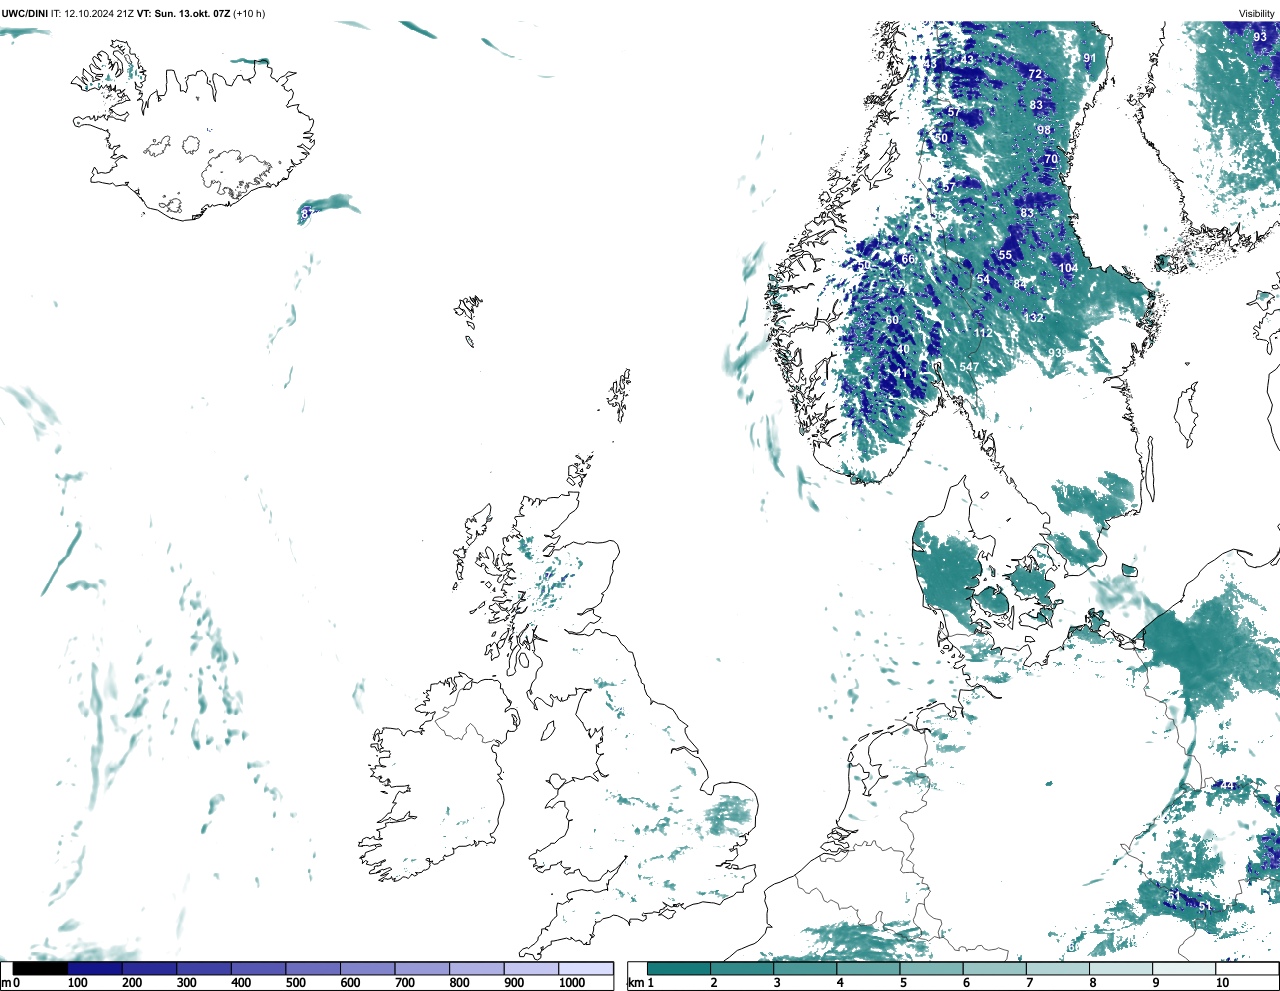Click the '41' visibility value

click(901, 374)
